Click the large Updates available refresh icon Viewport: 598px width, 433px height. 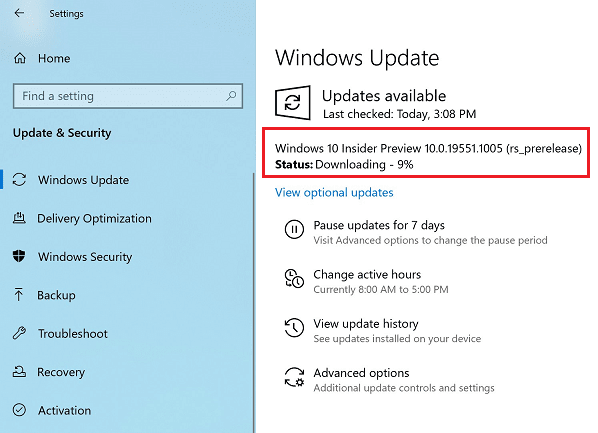(x=293, y=103)
